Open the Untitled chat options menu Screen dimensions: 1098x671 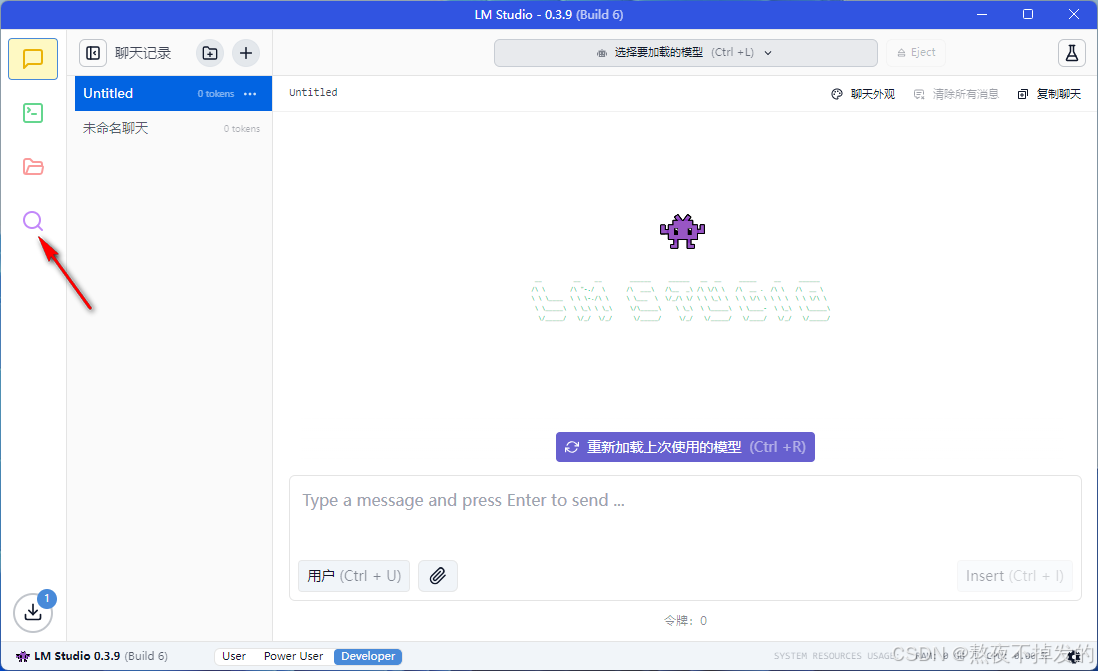coord(250,94)
